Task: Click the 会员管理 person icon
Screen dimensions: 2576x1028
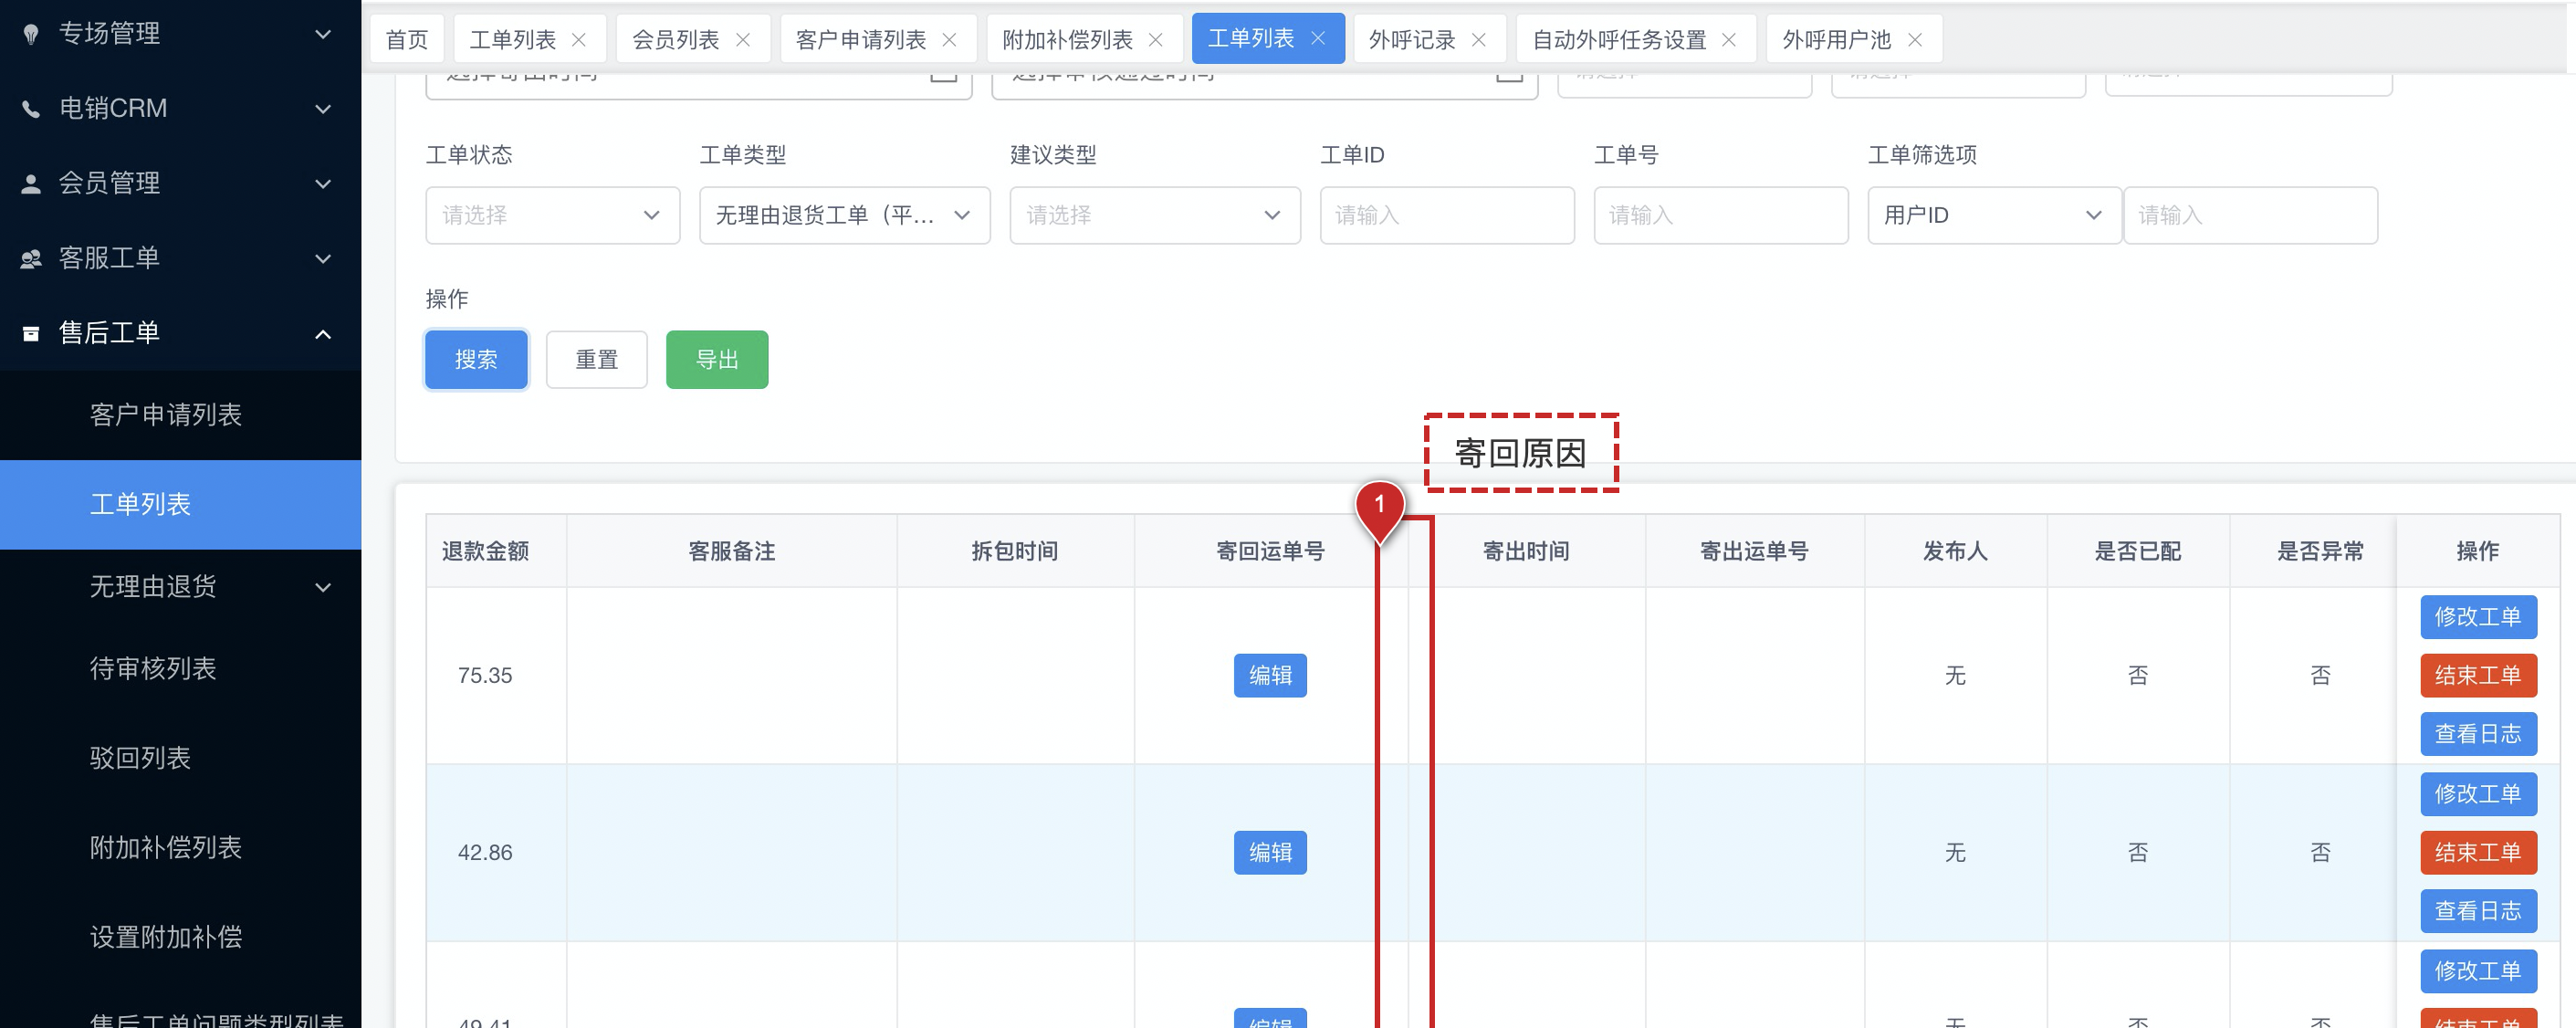Action: click(x=31, y=184)
